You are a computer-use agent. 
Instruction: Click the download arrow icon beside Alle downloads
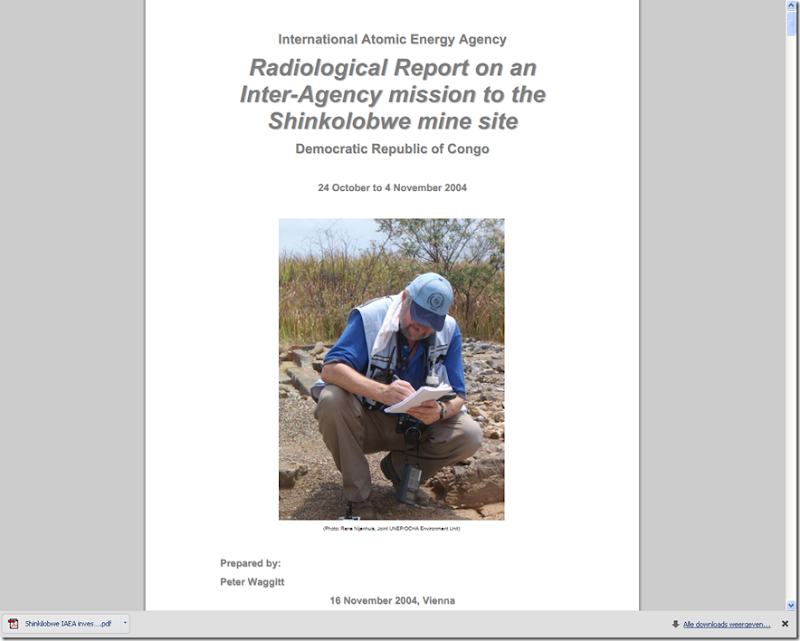click(676, 624)
